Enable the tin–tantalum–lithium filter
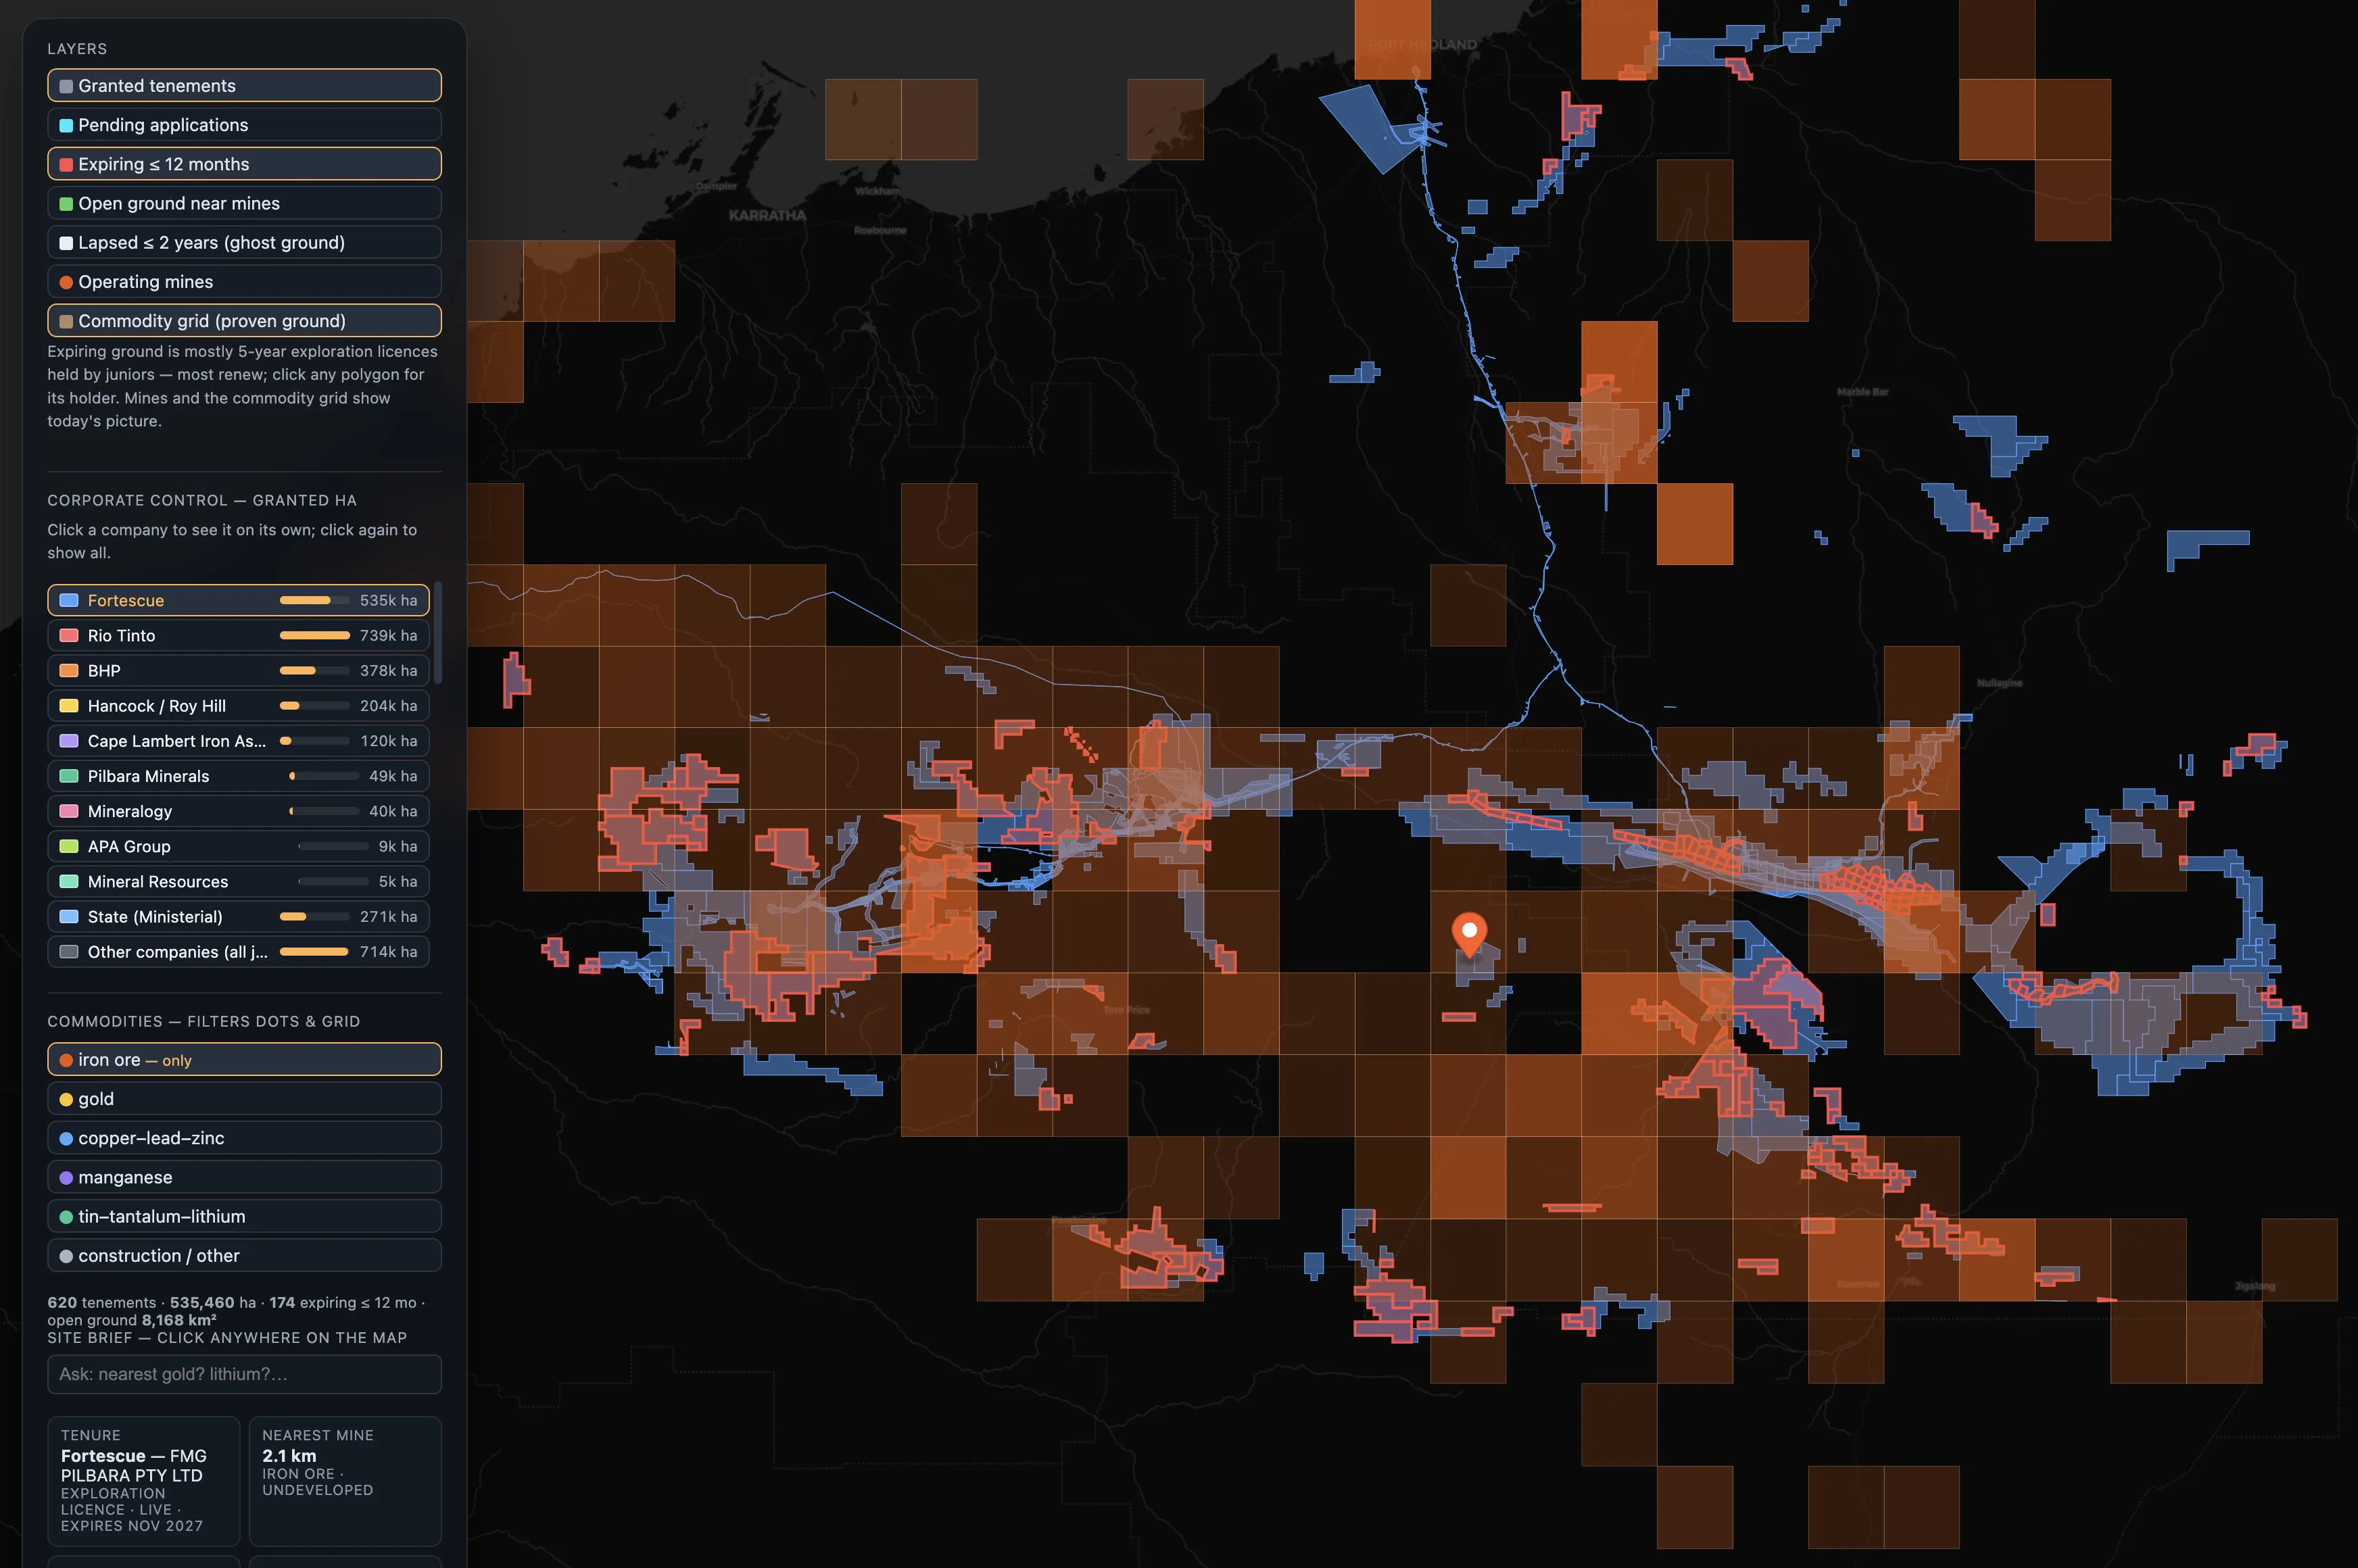This screenshot has width=2358, height=1568. click(x=244, y=1216)
